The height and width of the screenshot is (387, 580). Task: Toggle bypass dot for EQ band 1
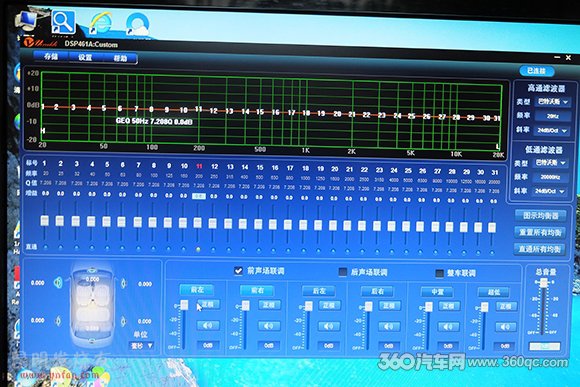point(45,247)
